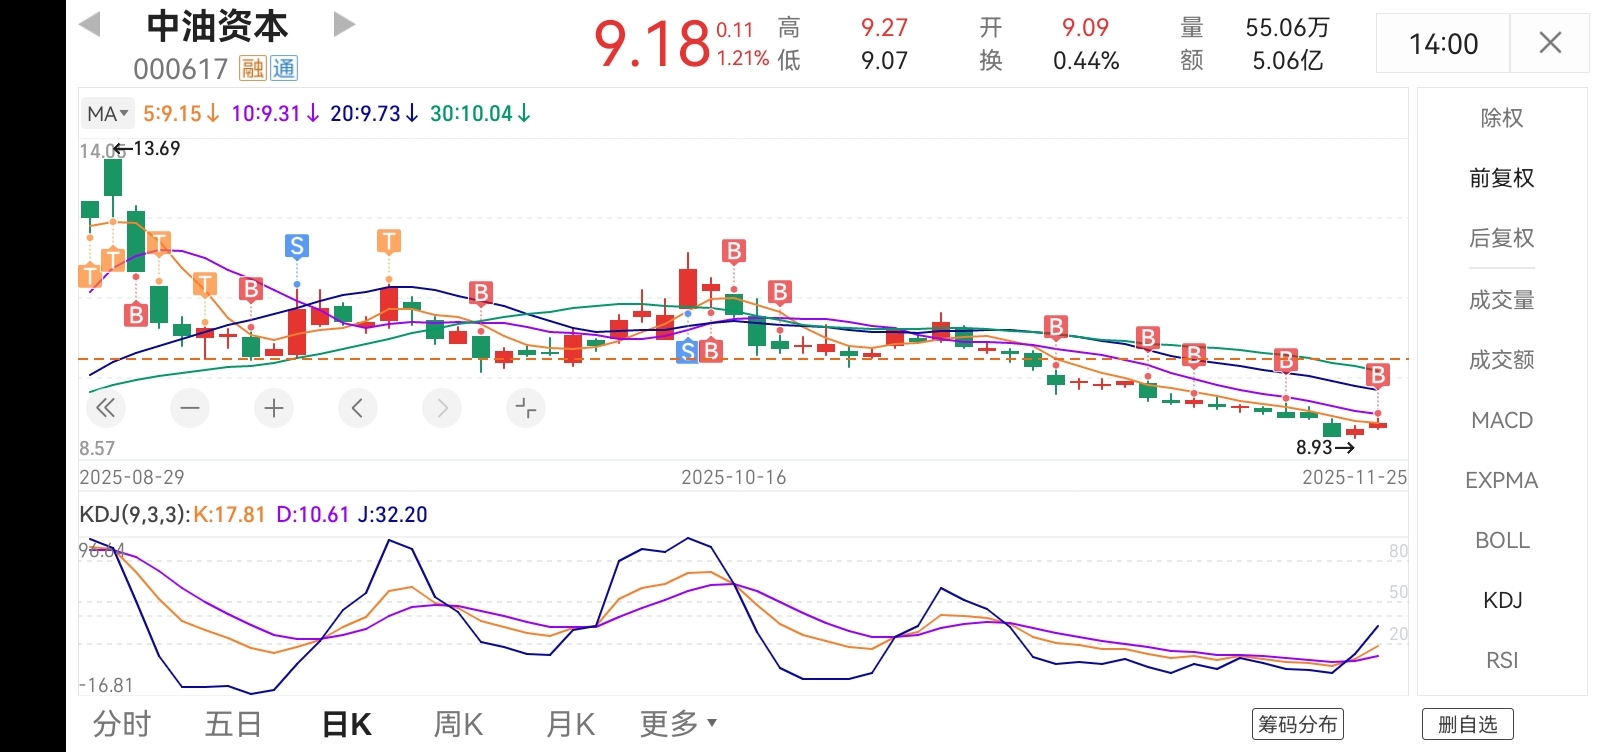Tap the turnover amount 5.06亿
The height and width of the screenshot is (752, 1600).
[x=1288, y=61]
